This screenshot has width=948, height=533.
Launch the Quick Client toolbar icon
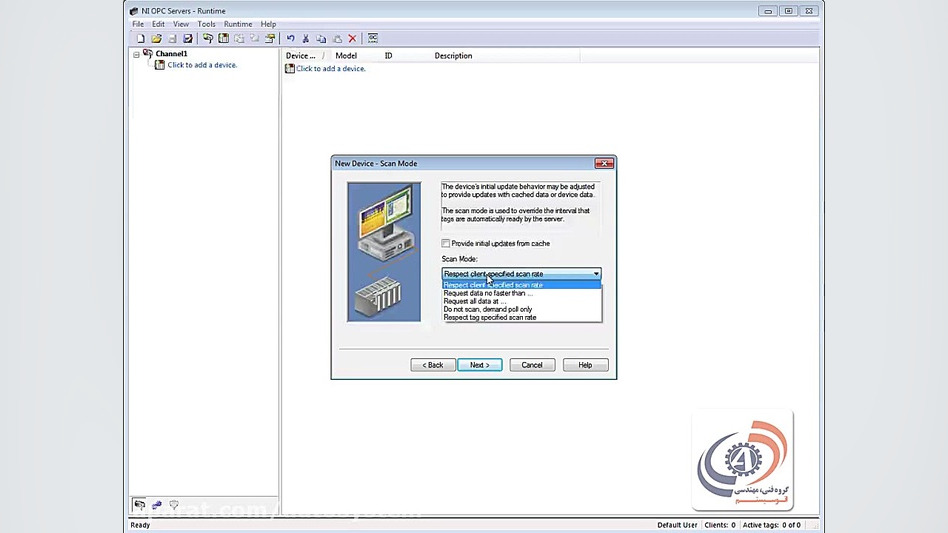[x=373, y=39]
